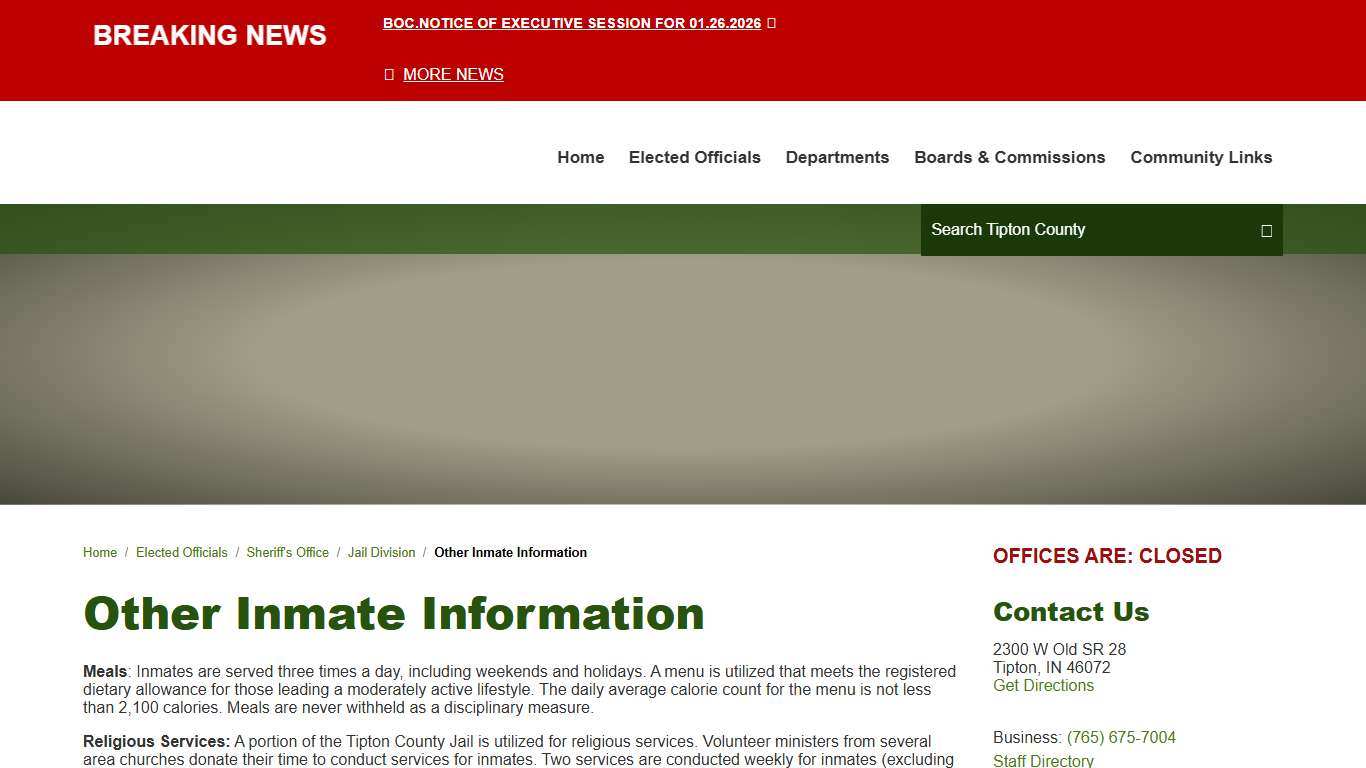Click the icon beside MORE NEWS

pyautogui.click(x=388, y=74)
